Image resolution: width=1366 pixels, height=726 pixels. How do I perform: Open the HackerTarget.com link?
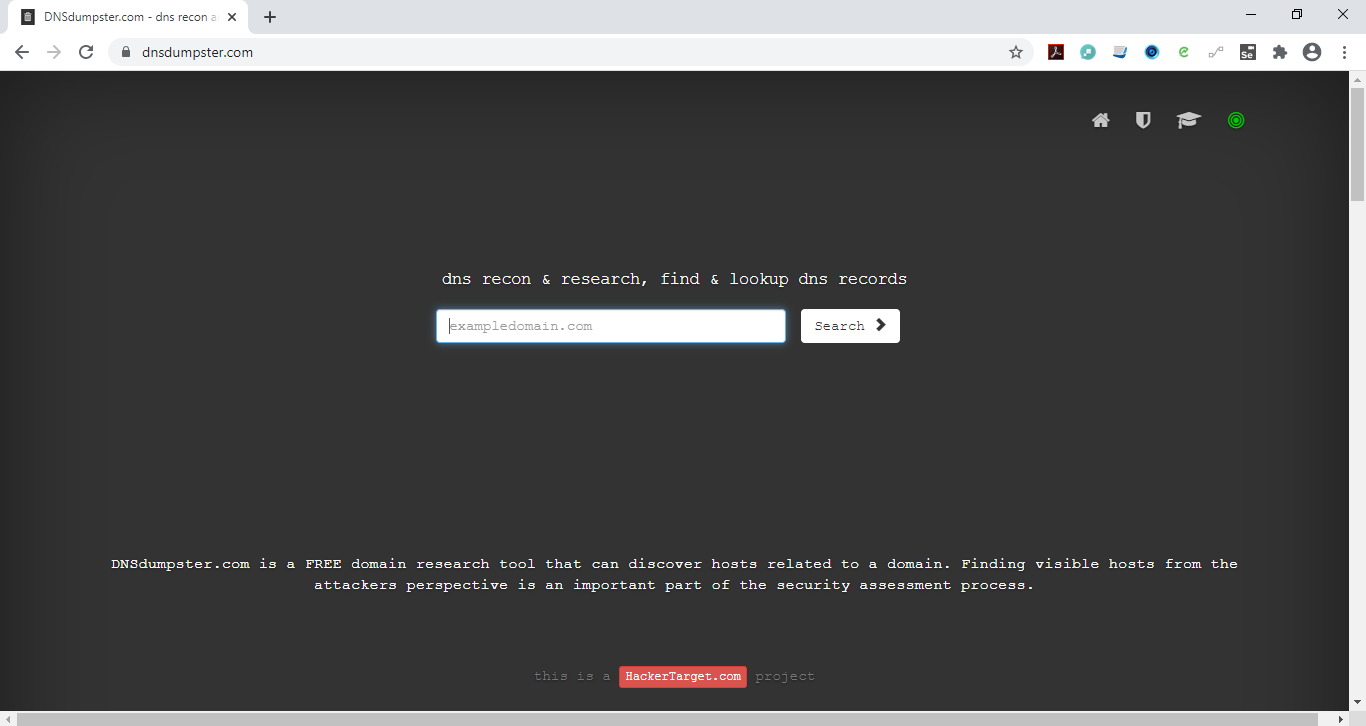pos(683,677)
